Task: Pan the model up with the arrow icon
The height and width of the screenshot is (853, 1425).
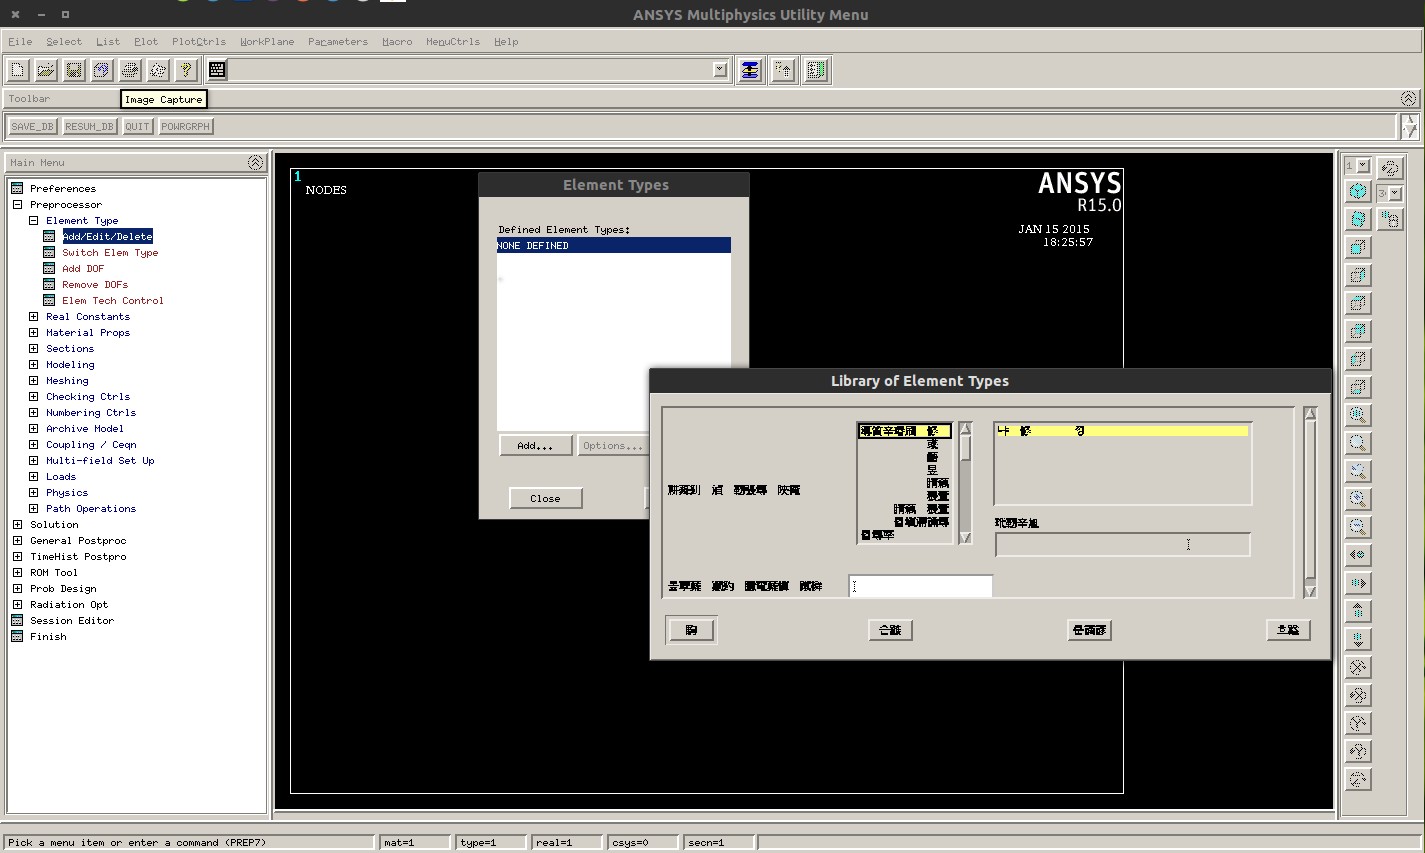Action: pyautogui.click(x=1358, y=611)
